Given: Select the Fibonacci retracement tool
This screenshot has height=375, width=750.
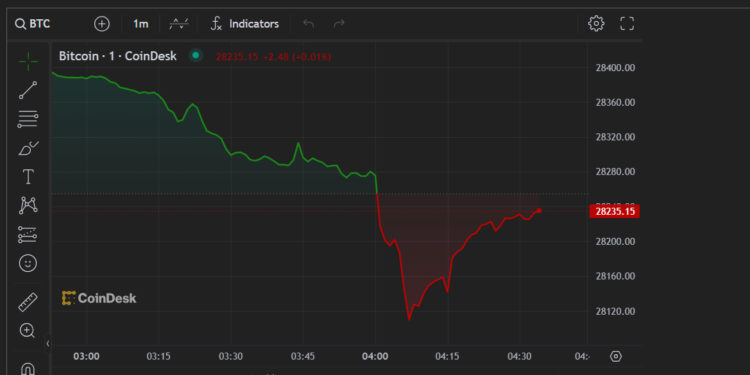Looking at the screenshot, I should [28, 119].
